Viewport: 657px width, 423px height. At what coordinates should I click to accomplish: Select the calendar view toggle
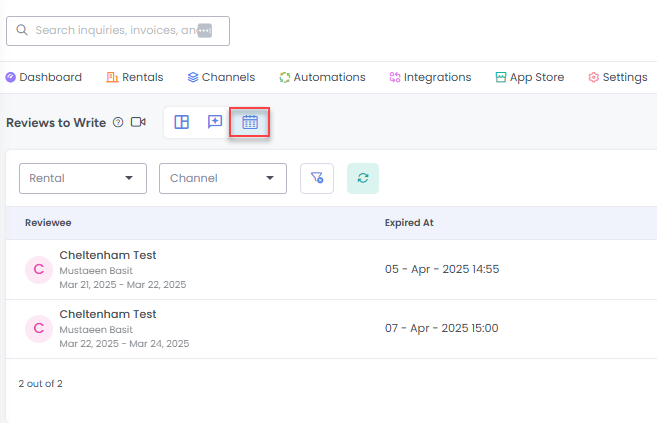click(x=250, y=122)
